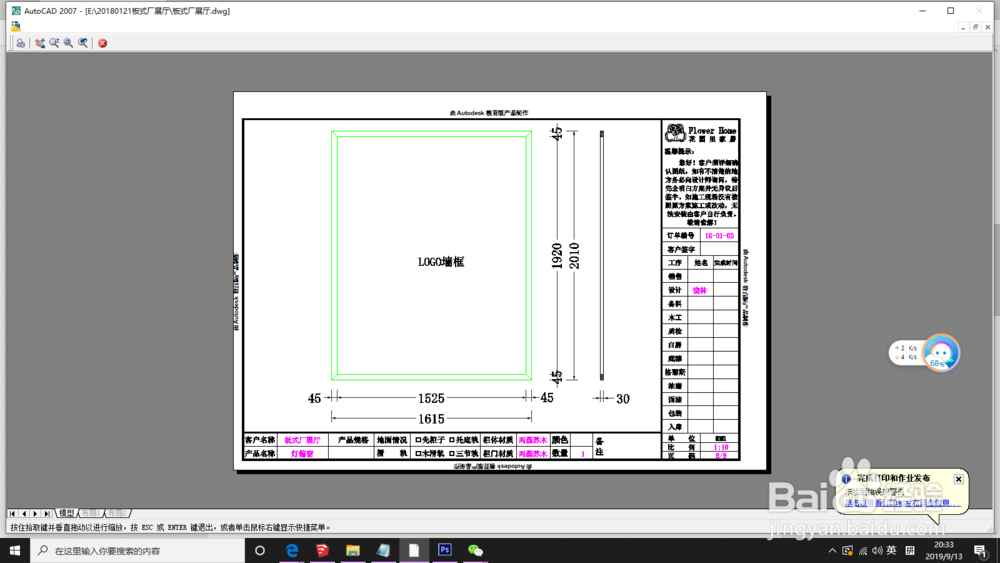Click the 1525 dimension text

[x=431, y=398]
